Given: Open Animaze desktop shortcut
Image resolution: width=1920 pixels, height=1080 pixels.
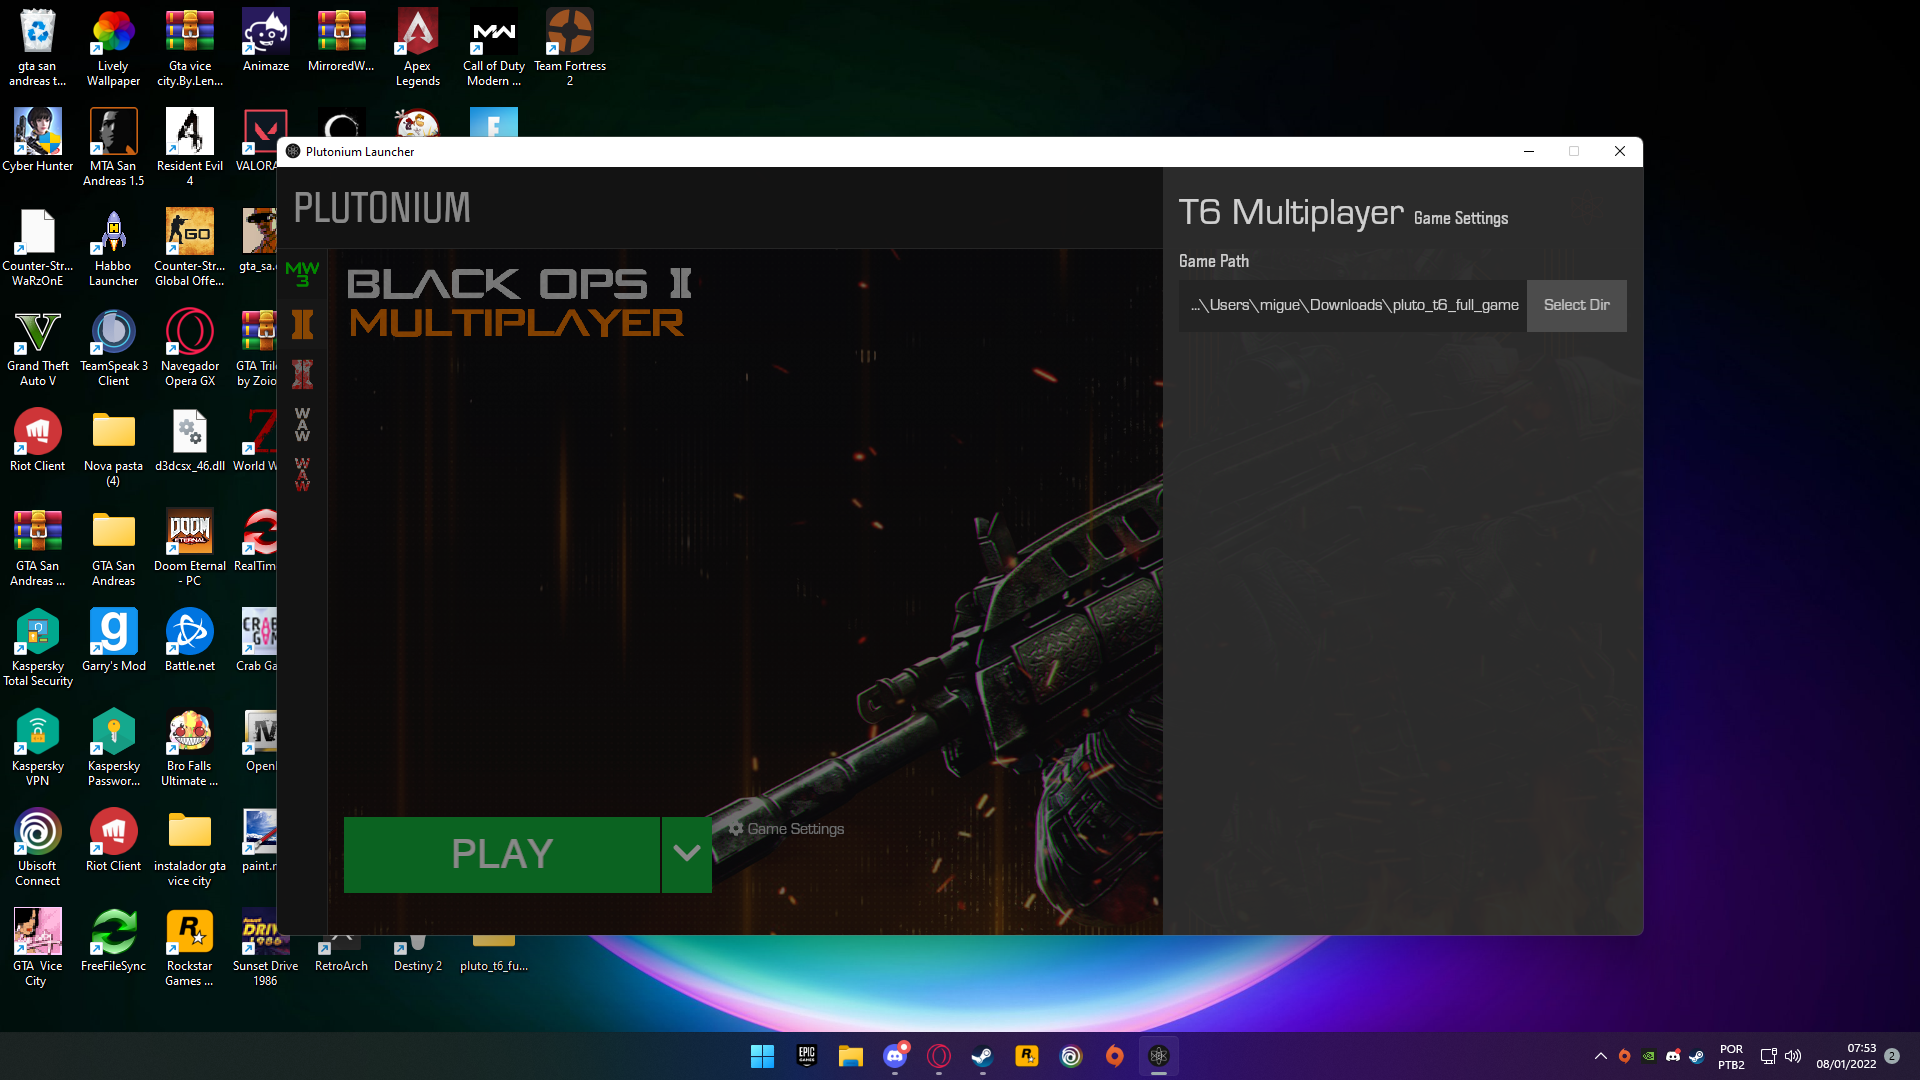Looking at the screenshot, I should tap(266, 40).
